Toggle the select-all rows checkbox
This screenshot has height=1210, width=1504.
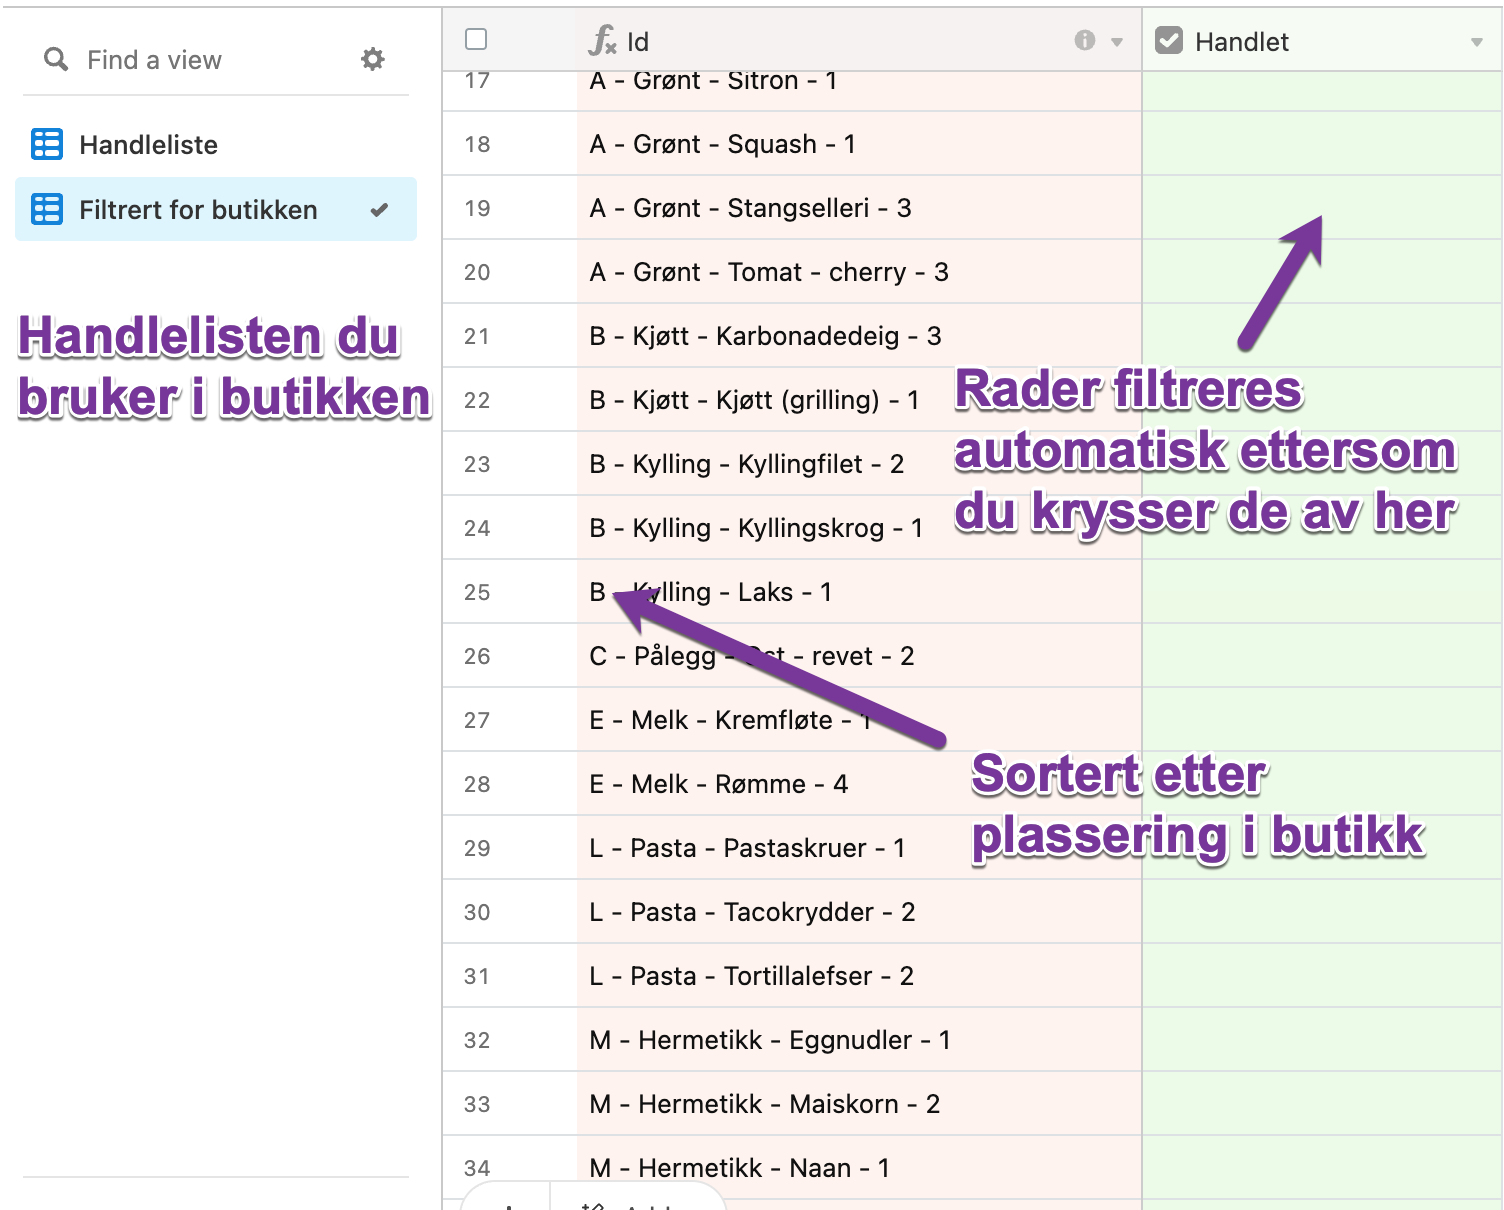(476, 39)
